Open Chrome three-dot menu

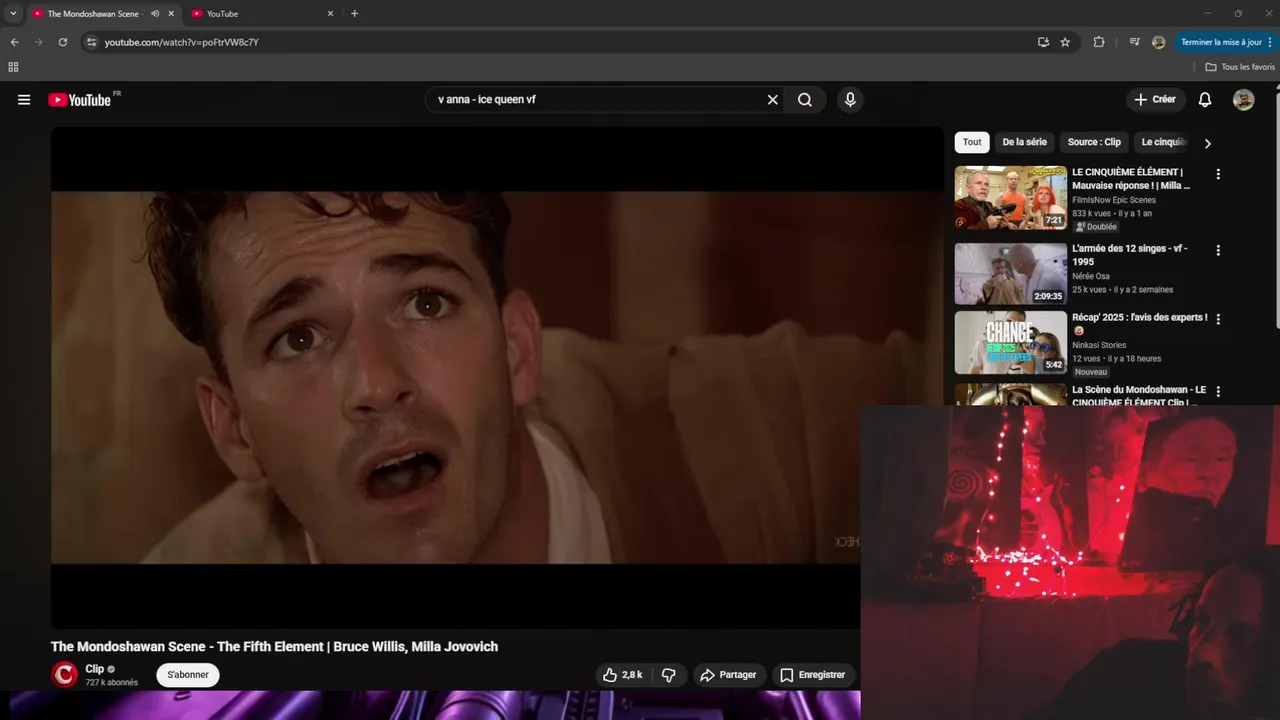(1271, 42)
